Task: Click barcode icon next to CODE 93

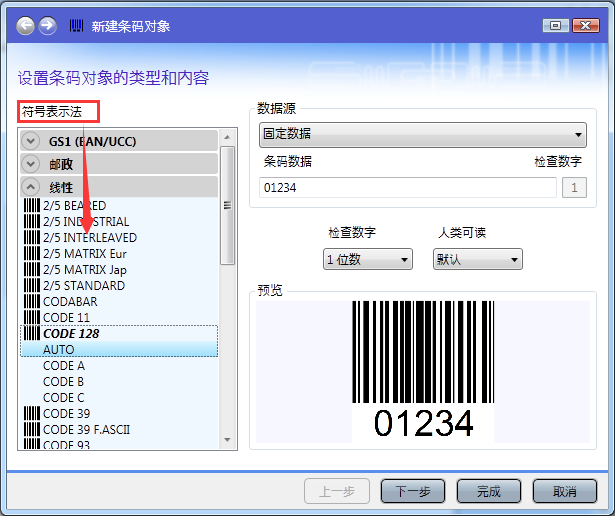Action: point(32,445)
